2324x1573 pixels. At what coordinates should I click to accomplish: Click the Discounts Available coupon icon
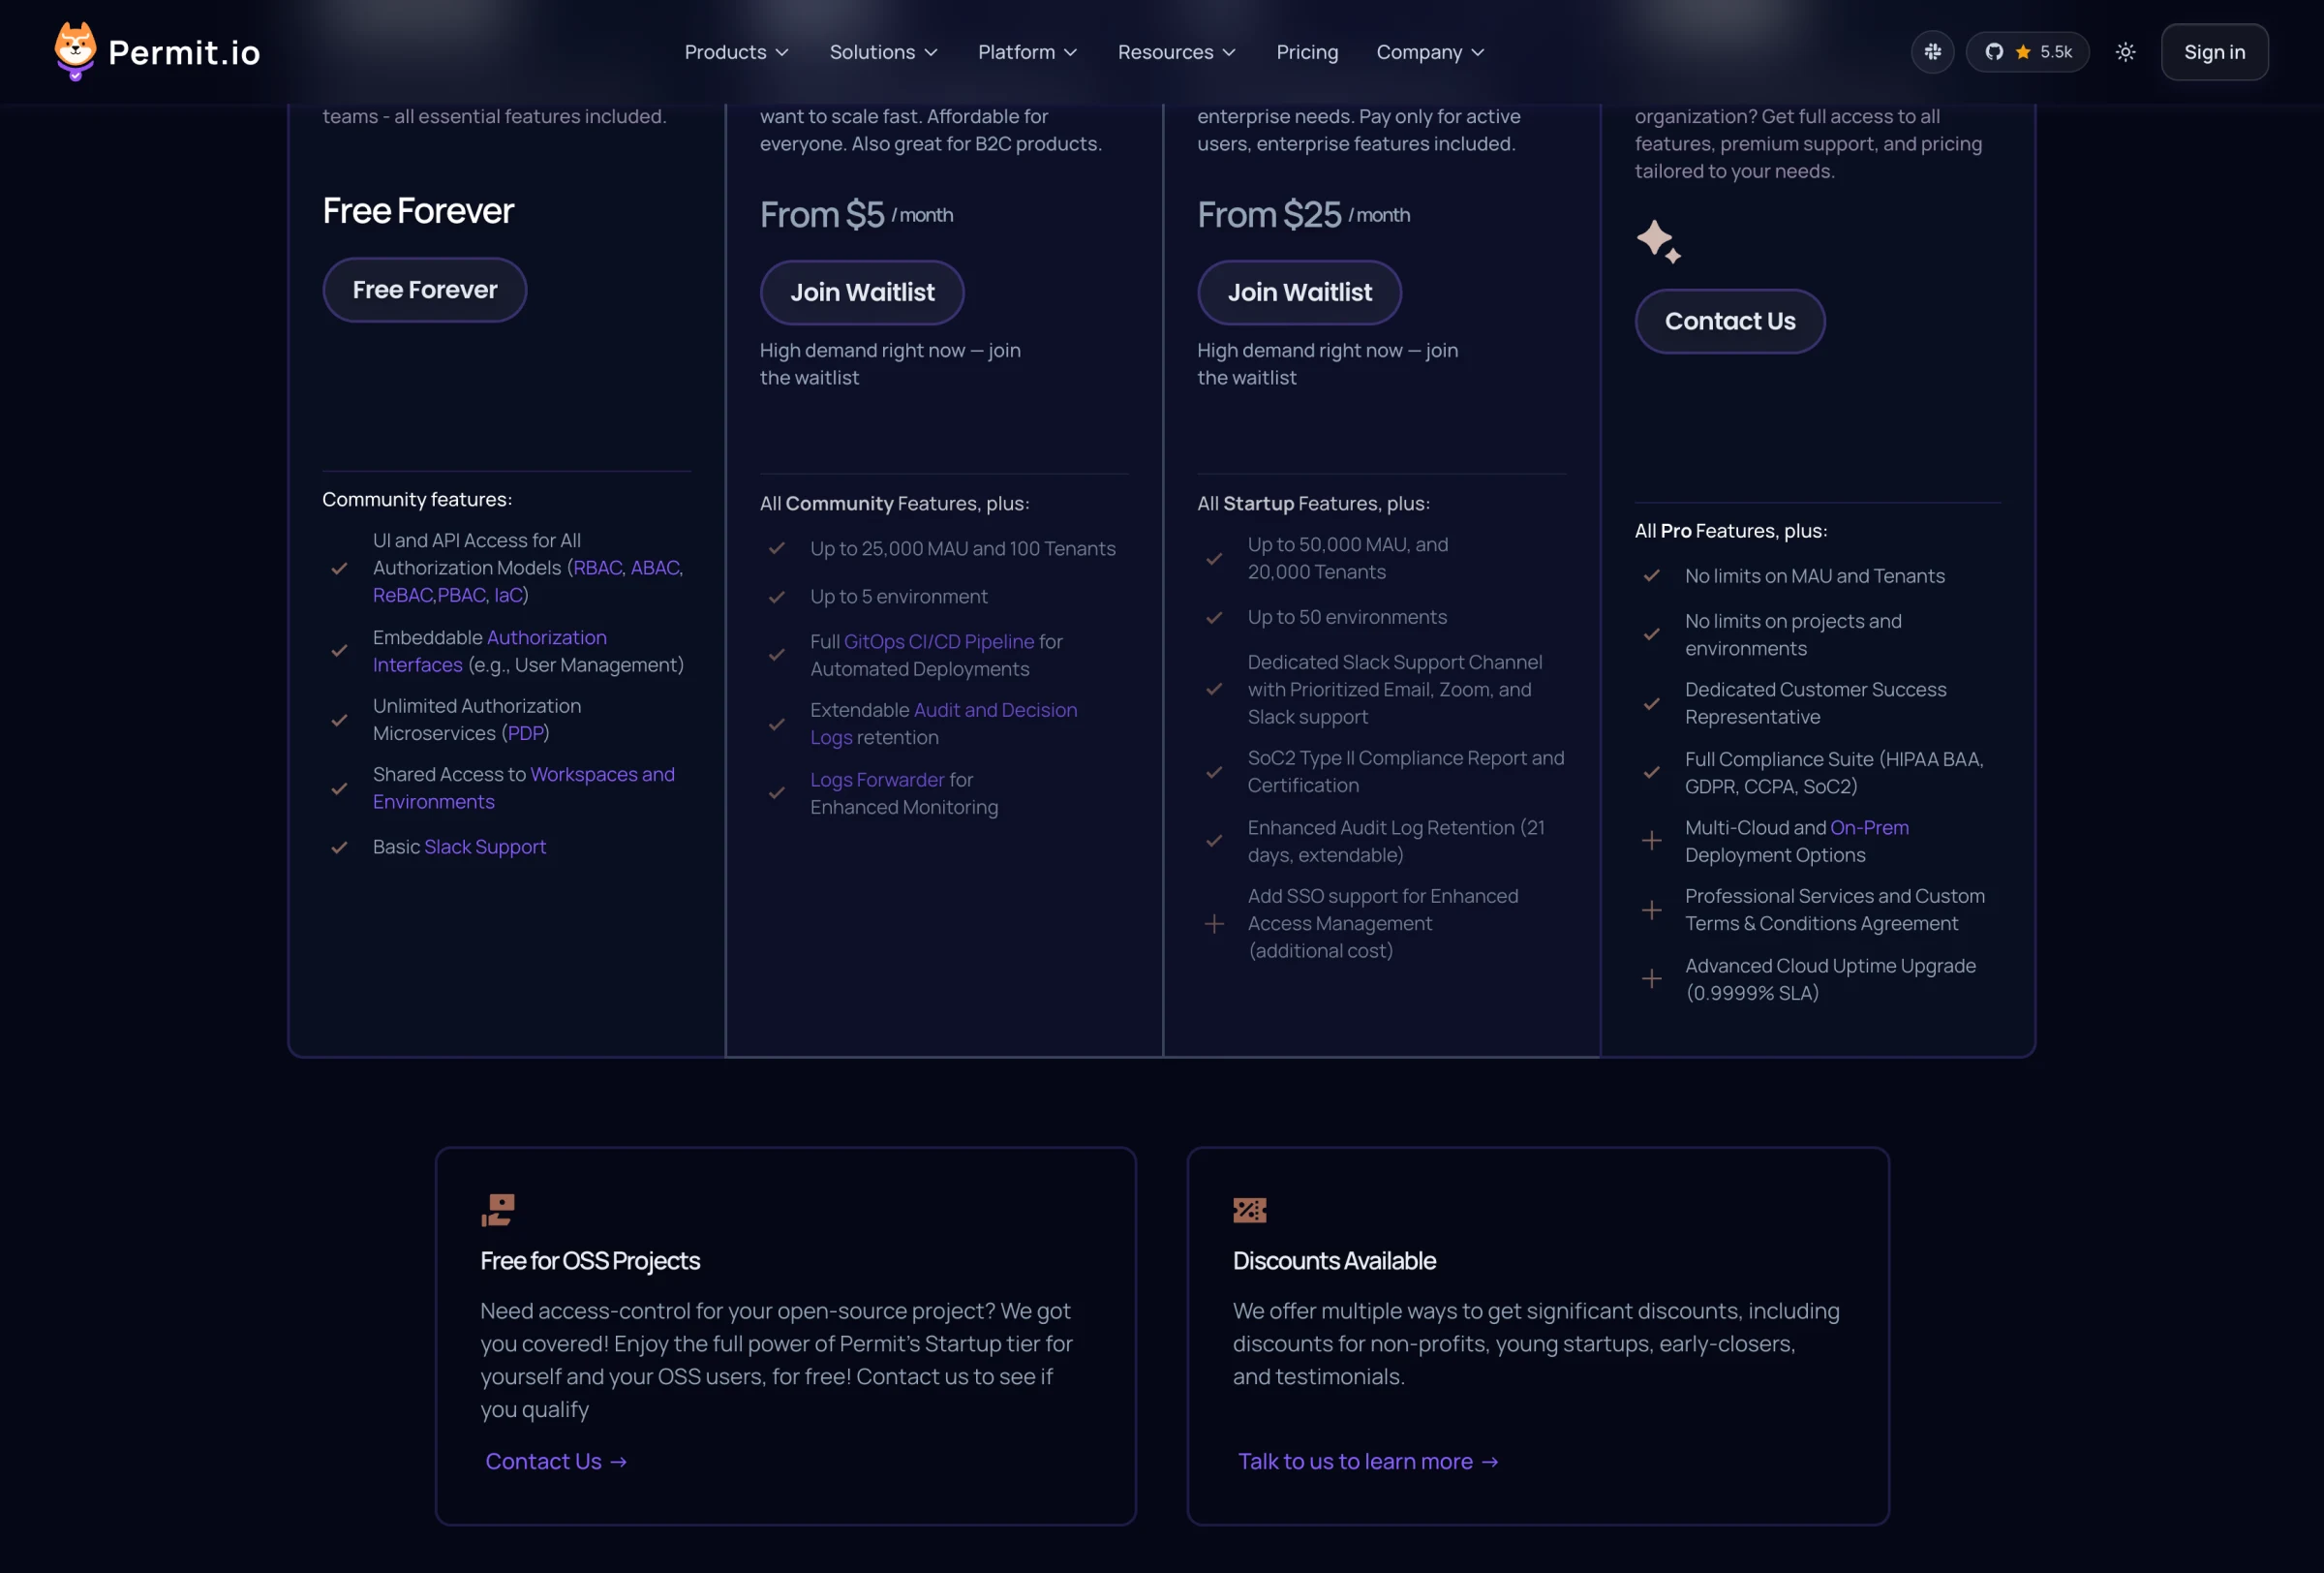tap(1250, 1211)
